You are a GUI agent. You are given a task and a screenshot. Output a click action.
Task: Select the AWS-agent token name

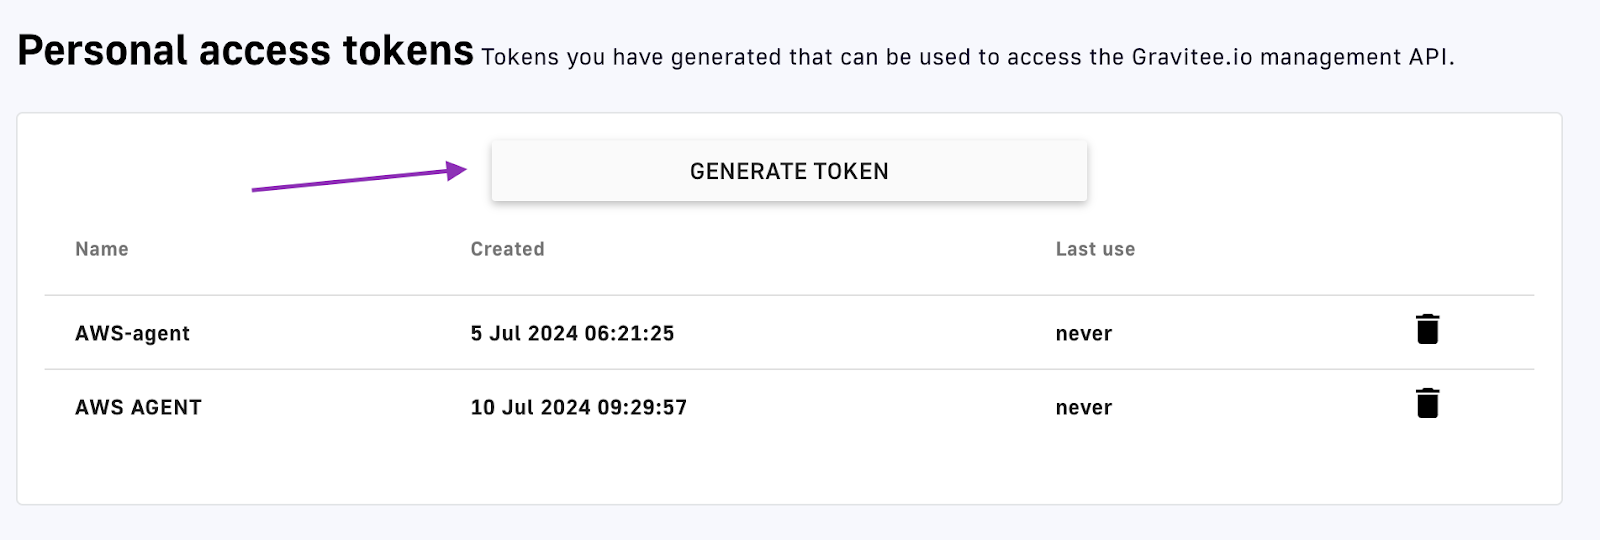coord(132,334)
